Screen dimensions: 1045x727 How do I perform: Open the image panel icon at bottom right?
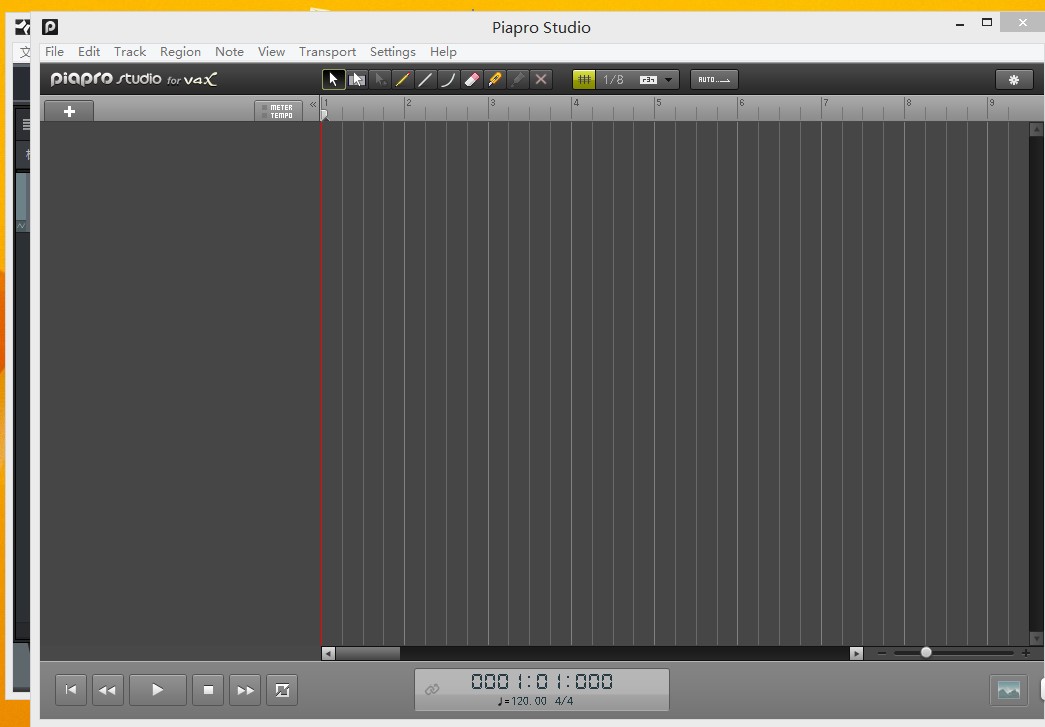(1009, 690)
